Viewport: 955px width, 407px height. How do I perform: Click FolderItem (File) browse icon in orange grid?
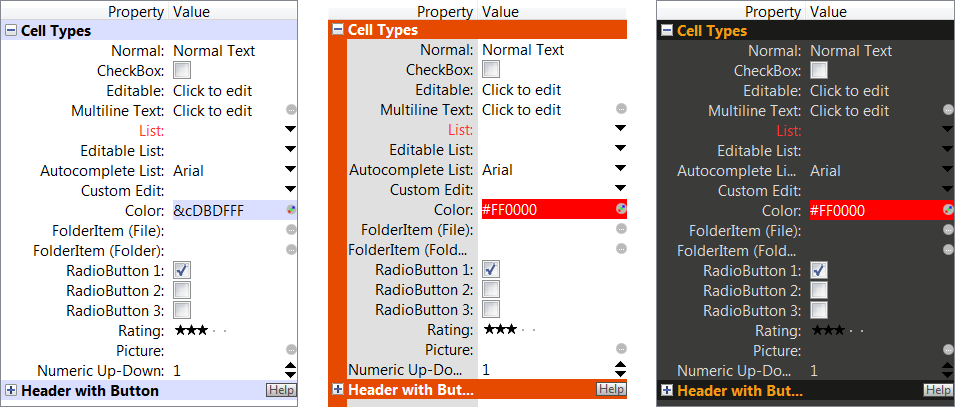[x=621, y=229]
